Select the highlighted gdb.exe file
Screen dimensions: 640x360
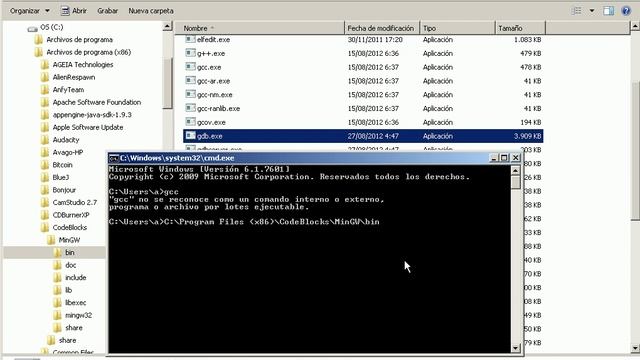pos(363,136)
